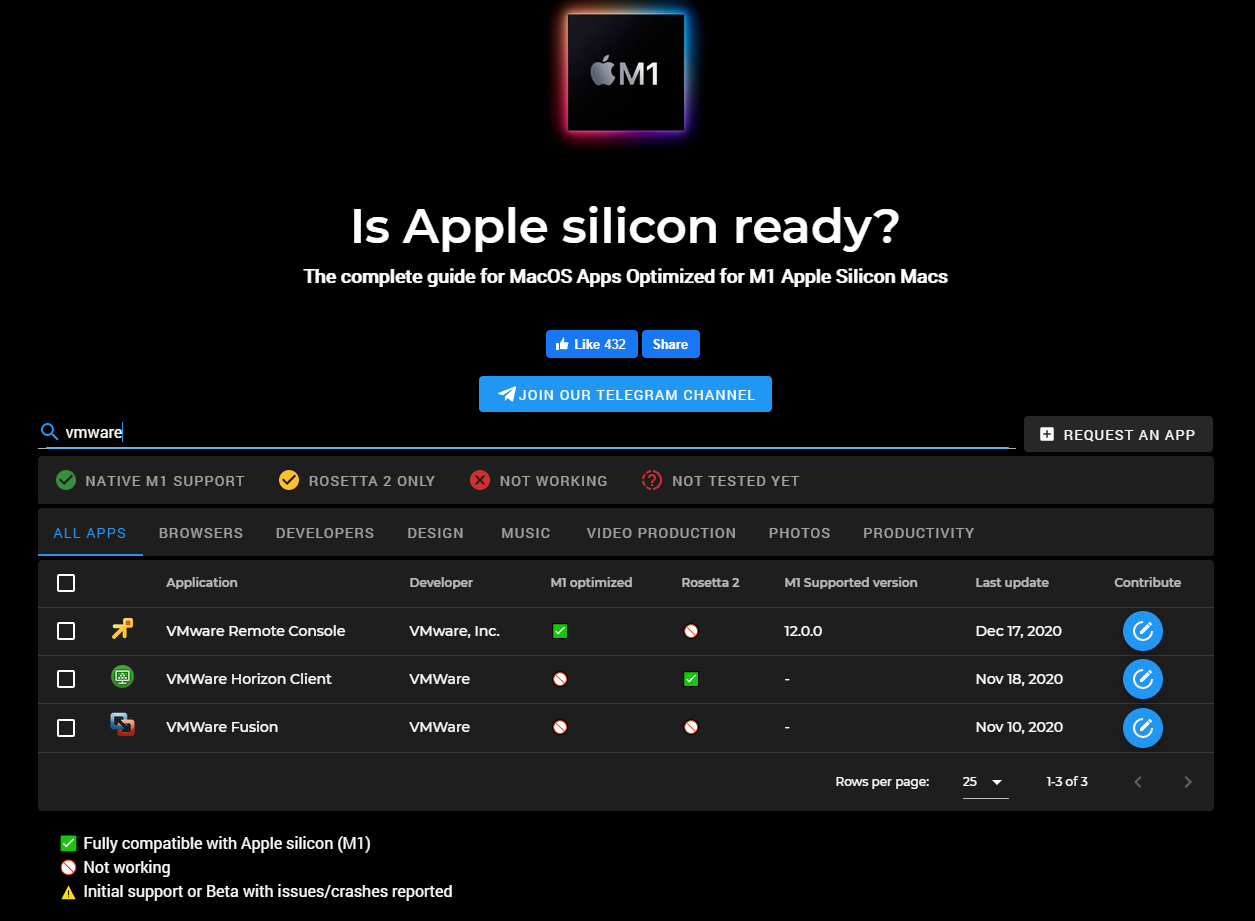Image resolution: width=1255 pixels, height=921 pixels.
Task: Open the Rows per page dropdown
Action: click(985, 782)
